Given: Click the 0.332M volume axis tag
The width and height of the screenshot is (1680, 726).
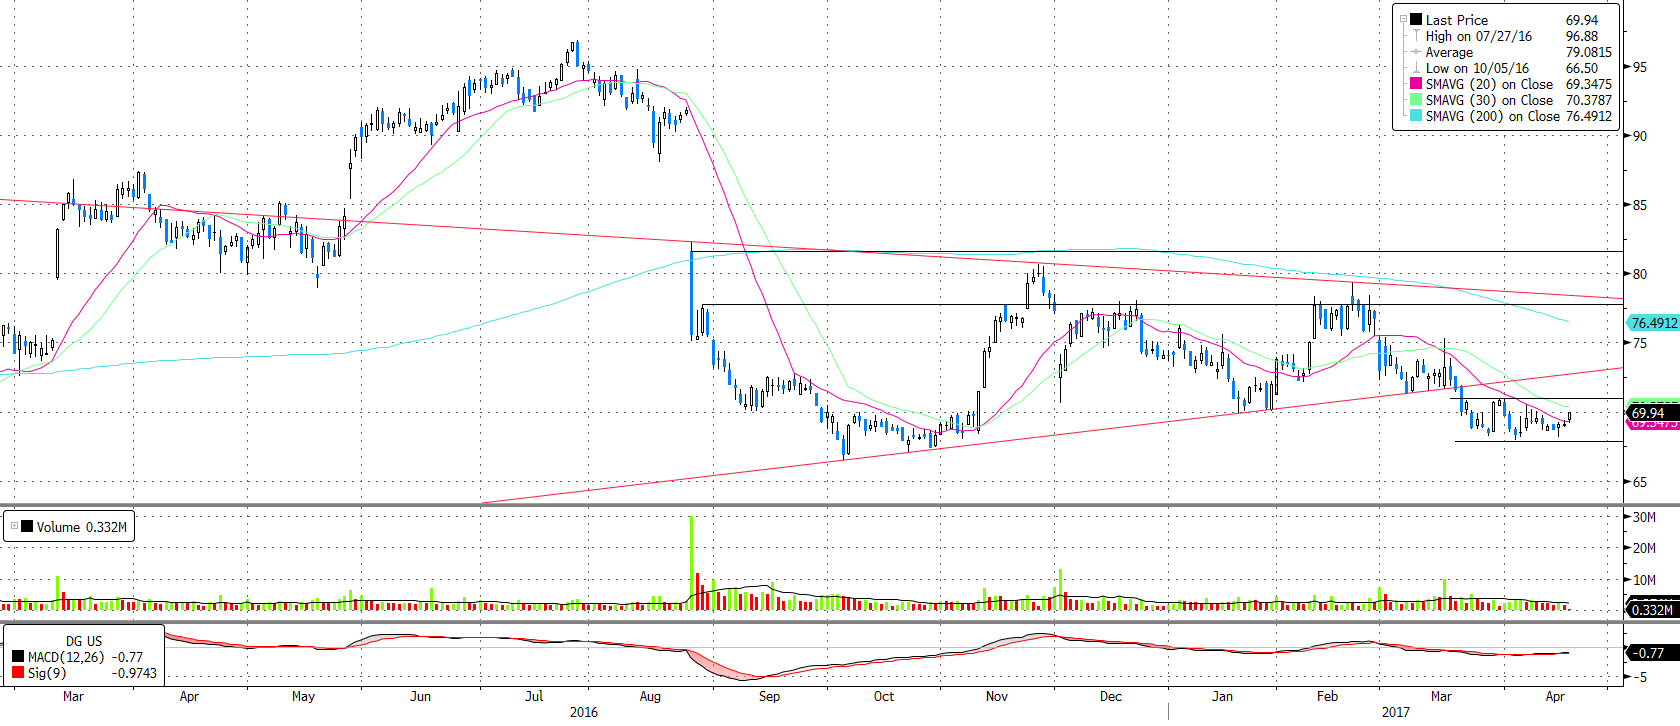Looking at the screenshot, I should tap(1653, 610).
